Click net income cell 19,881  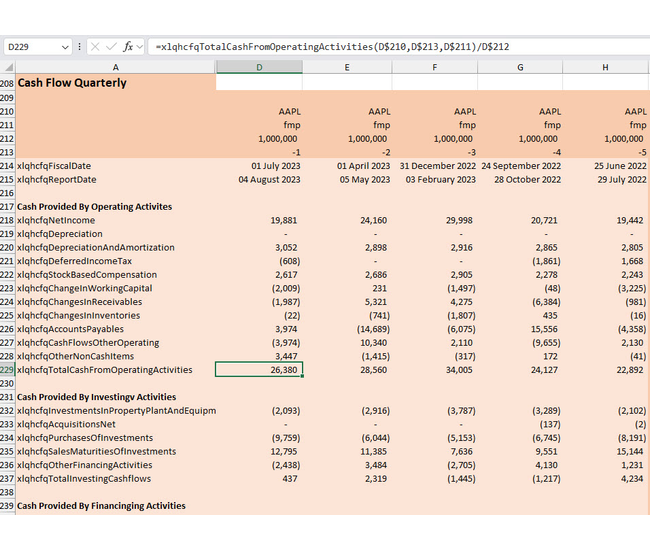(259, 220)
